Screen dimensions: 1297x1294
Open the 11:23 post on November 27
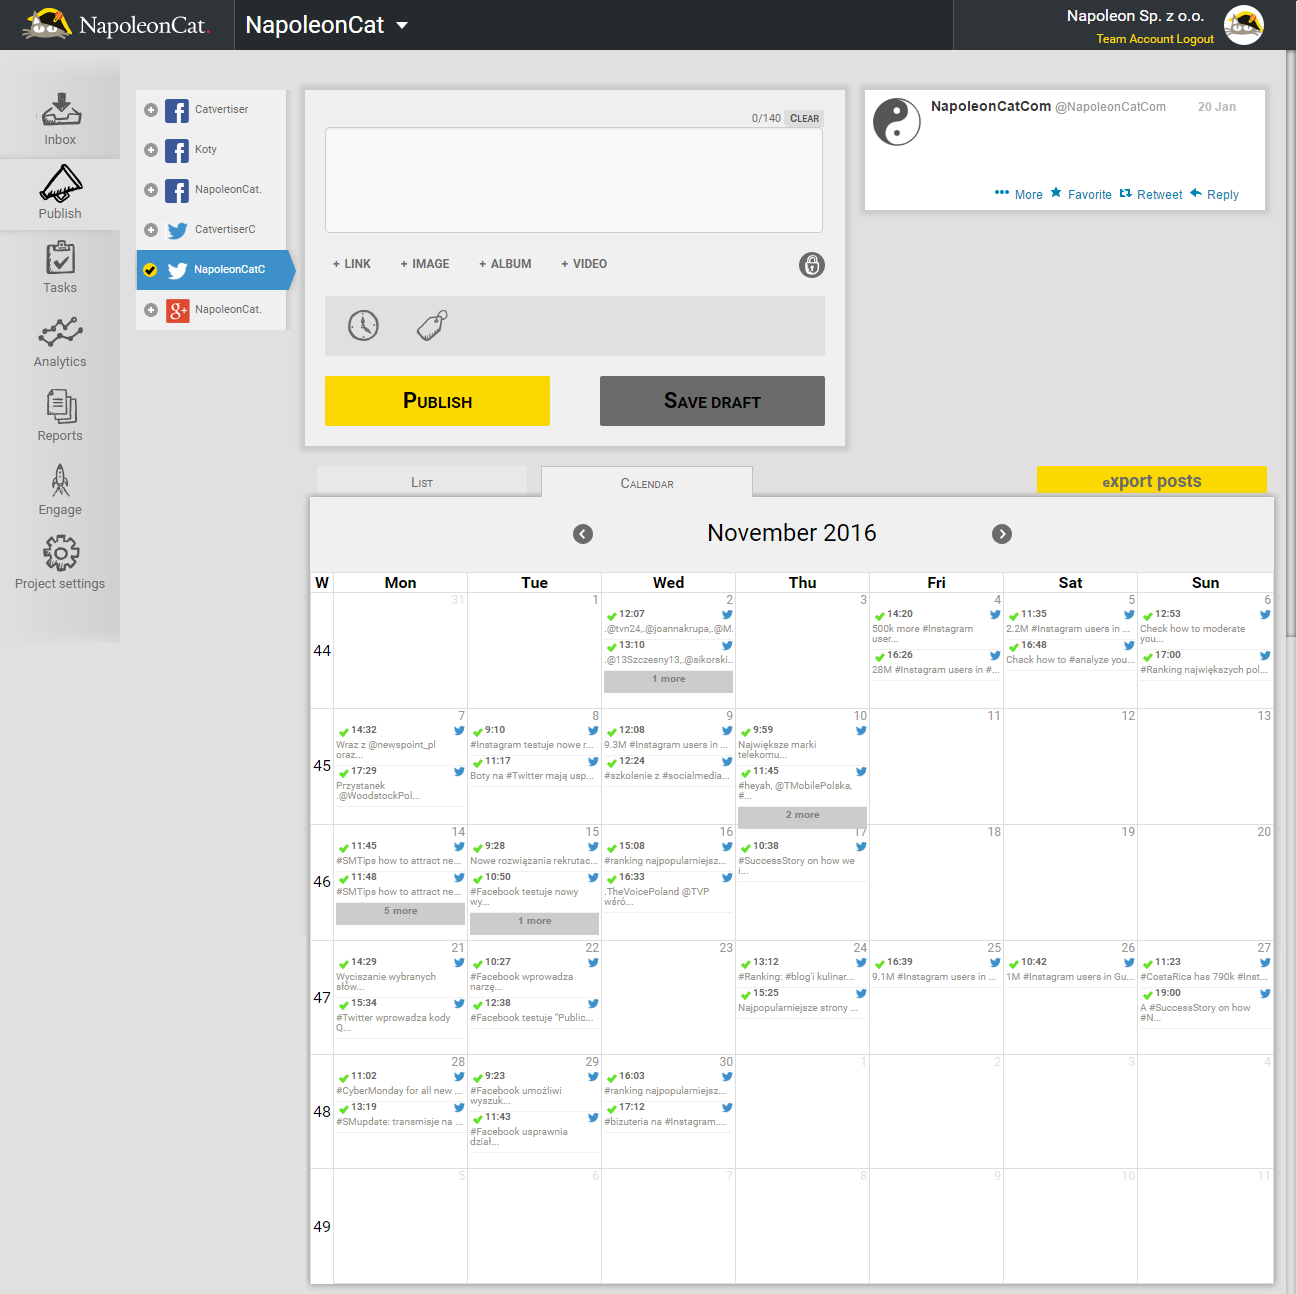click(1205, 969)
